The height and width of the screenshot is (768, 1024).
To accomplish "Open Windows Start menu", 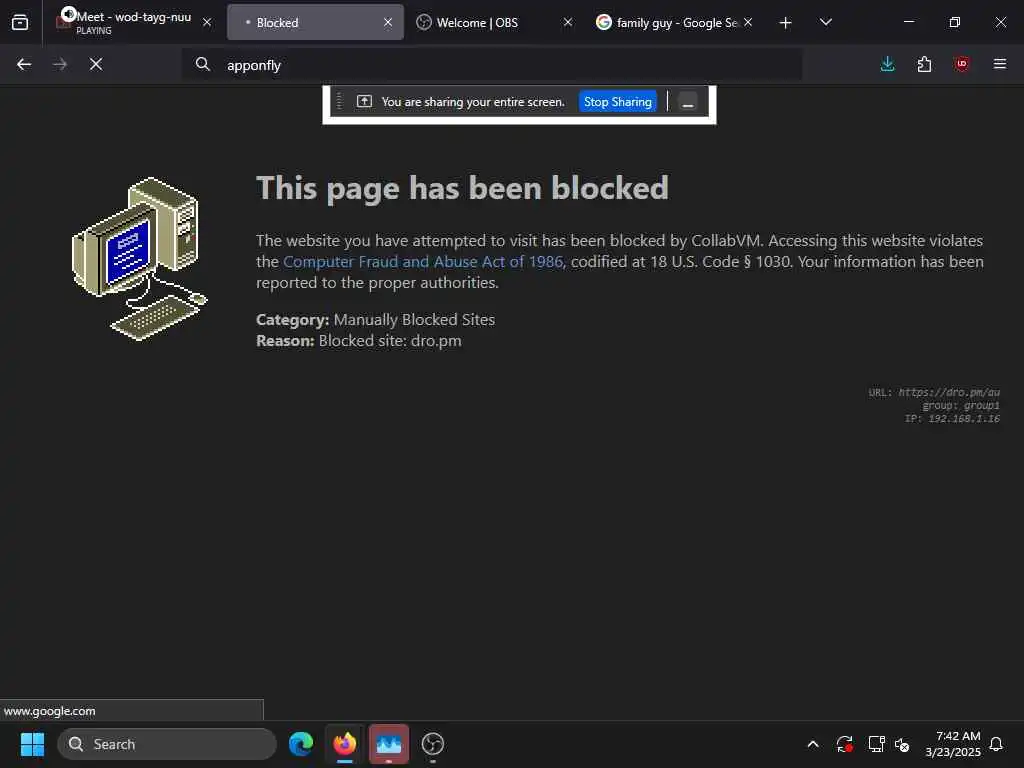I will 32,744.
